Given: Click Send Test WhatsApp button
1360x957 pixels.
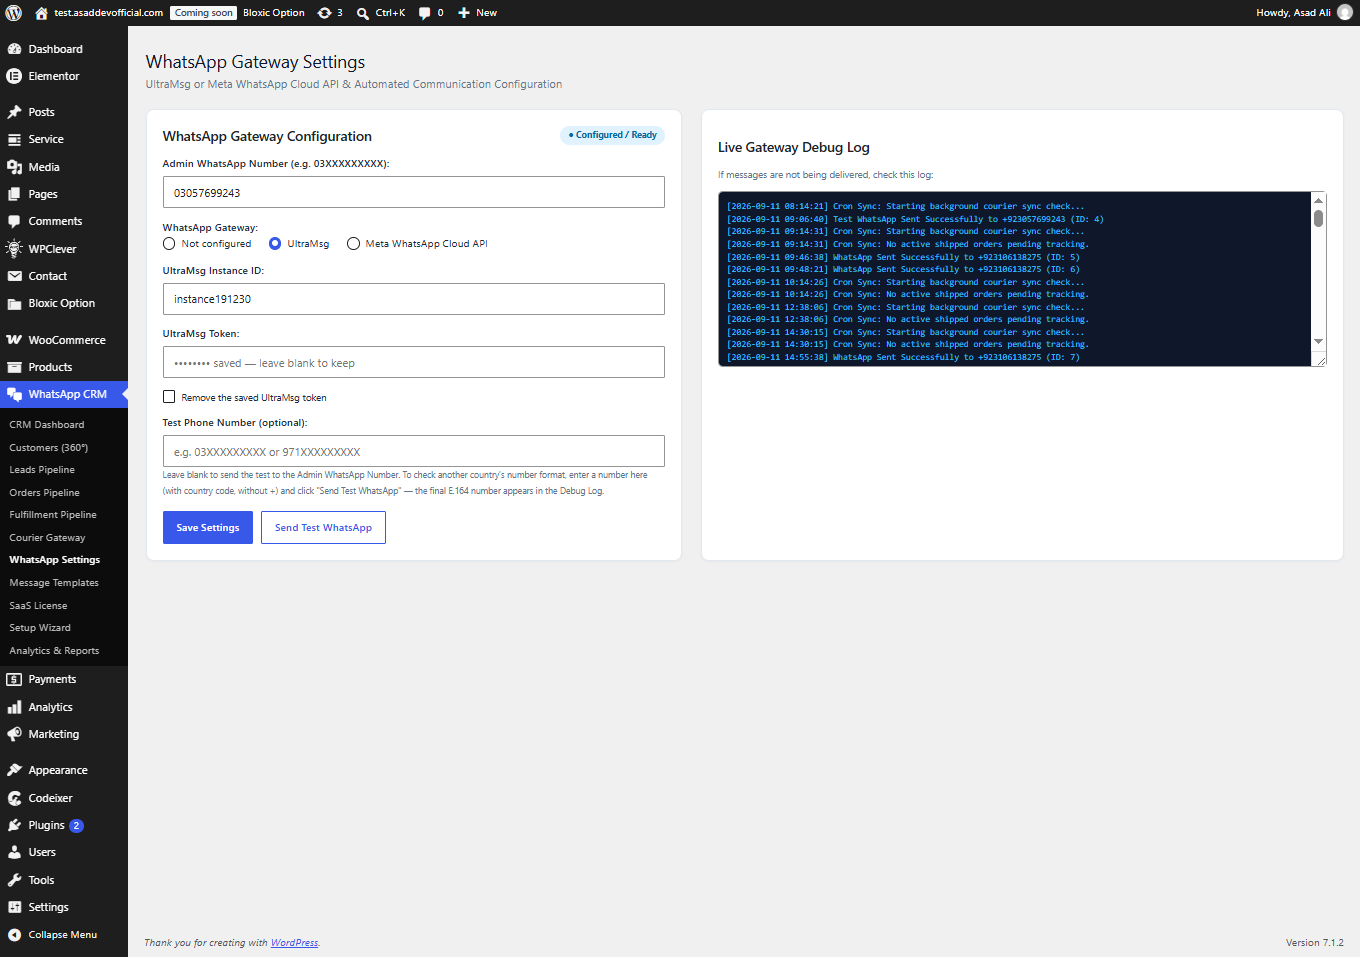Looking at the screenshot, I should pyautogui.click(x=323, y=528).
